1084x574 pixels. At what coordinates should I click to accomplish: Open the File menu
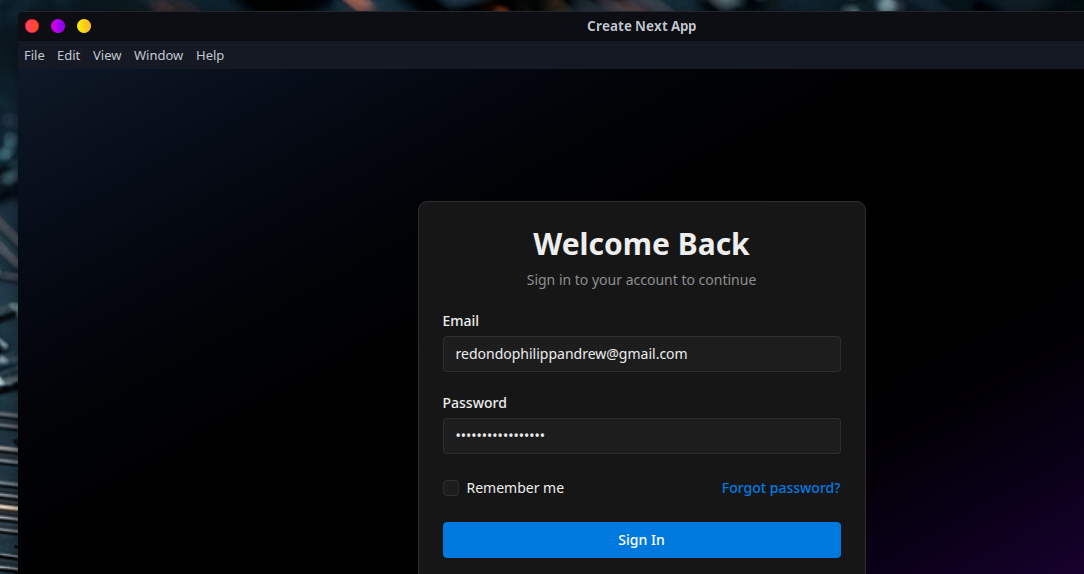point(35,55)
